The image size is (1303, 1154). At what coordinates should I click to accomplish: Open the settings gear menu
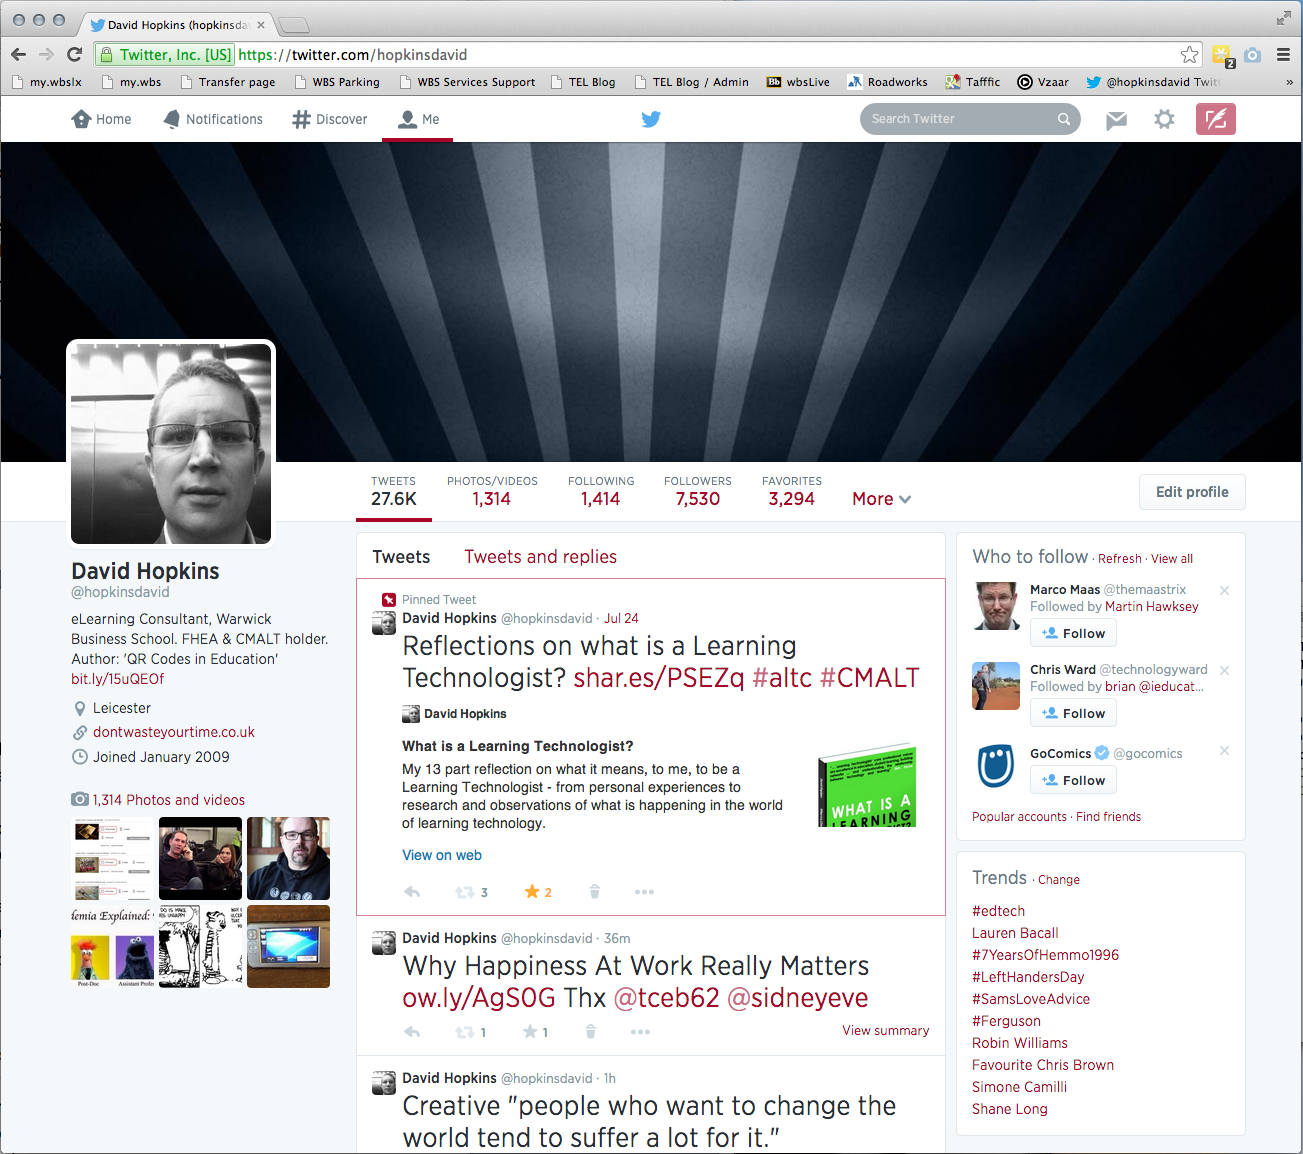pyautogui.click(x=1164, y=119)
